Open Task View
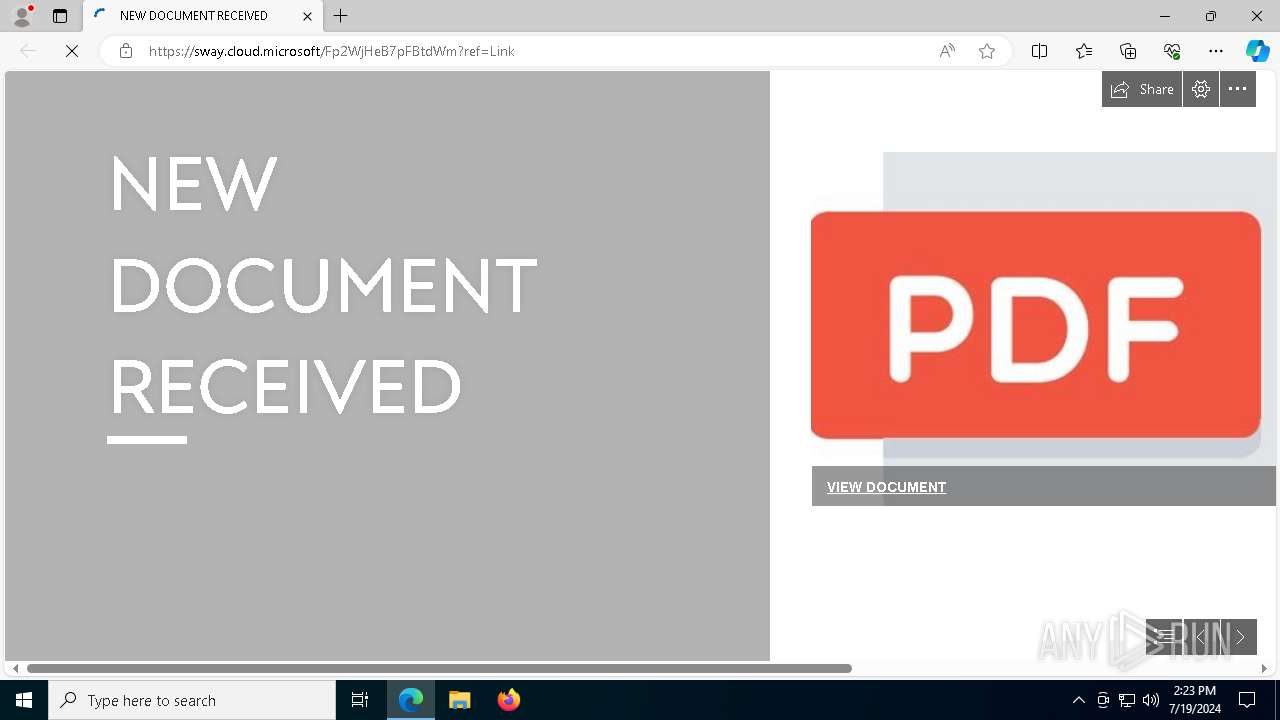 pos(360,700)
